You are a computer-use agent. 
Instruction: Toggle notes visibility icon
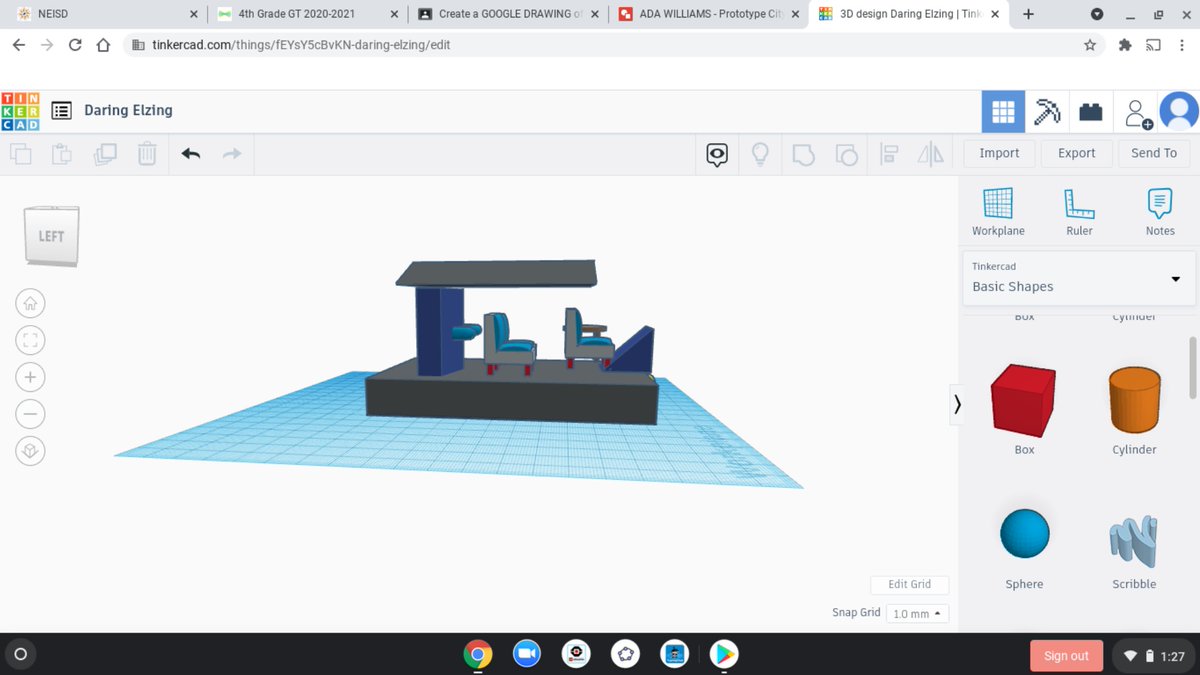[717, 154]
